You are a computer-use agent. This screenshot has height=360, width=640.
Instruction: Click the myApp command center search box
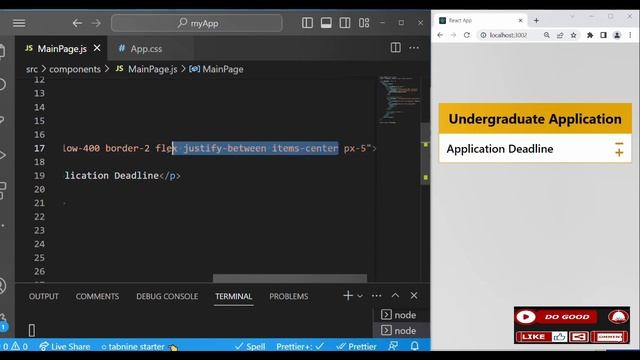197,23
